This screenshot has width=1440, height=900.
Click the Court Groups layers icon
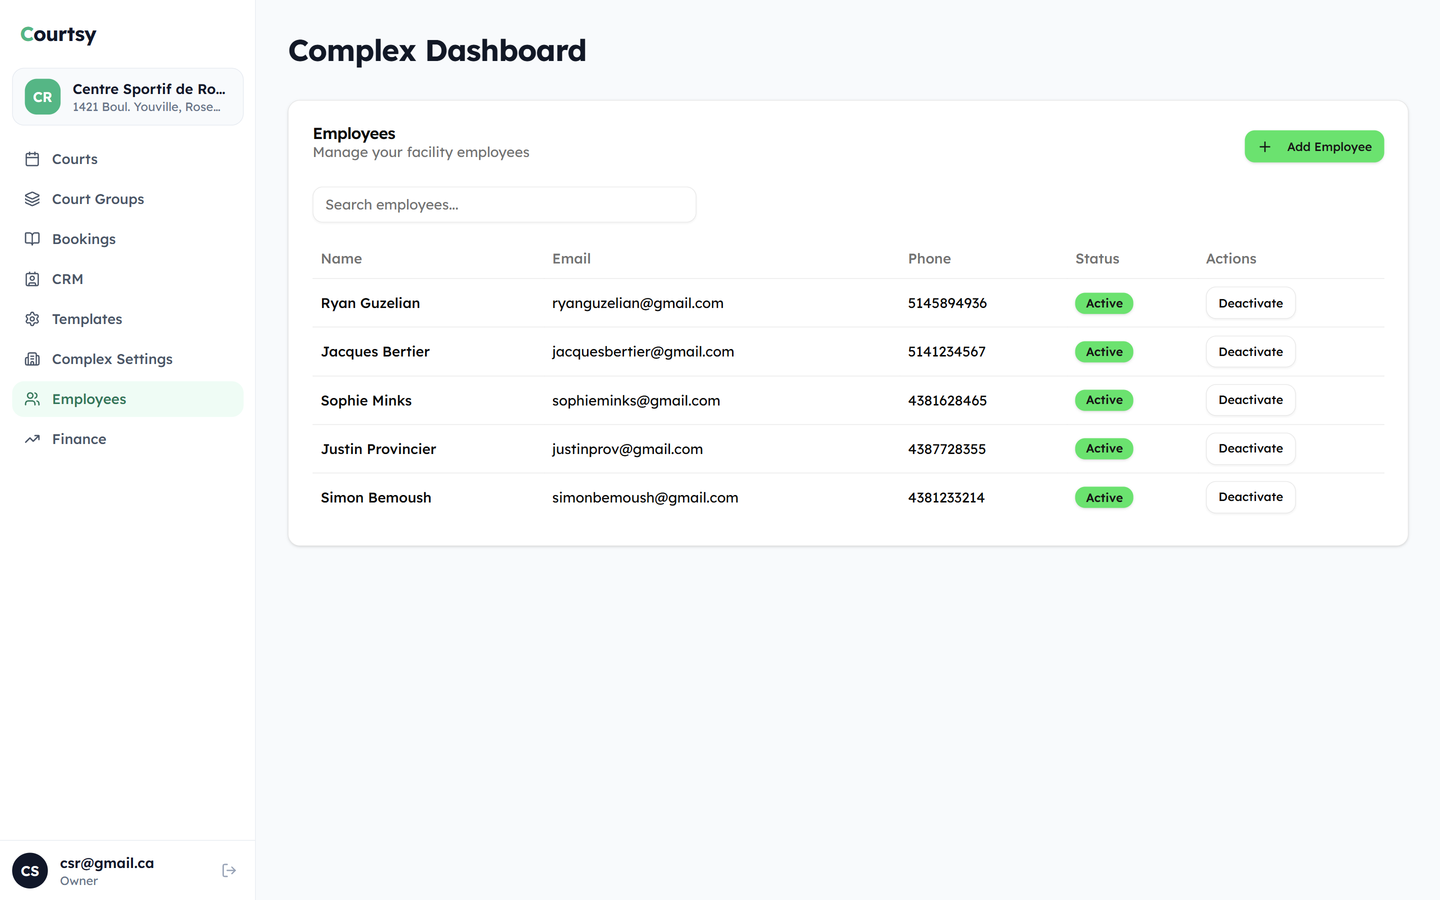(32, 199)
